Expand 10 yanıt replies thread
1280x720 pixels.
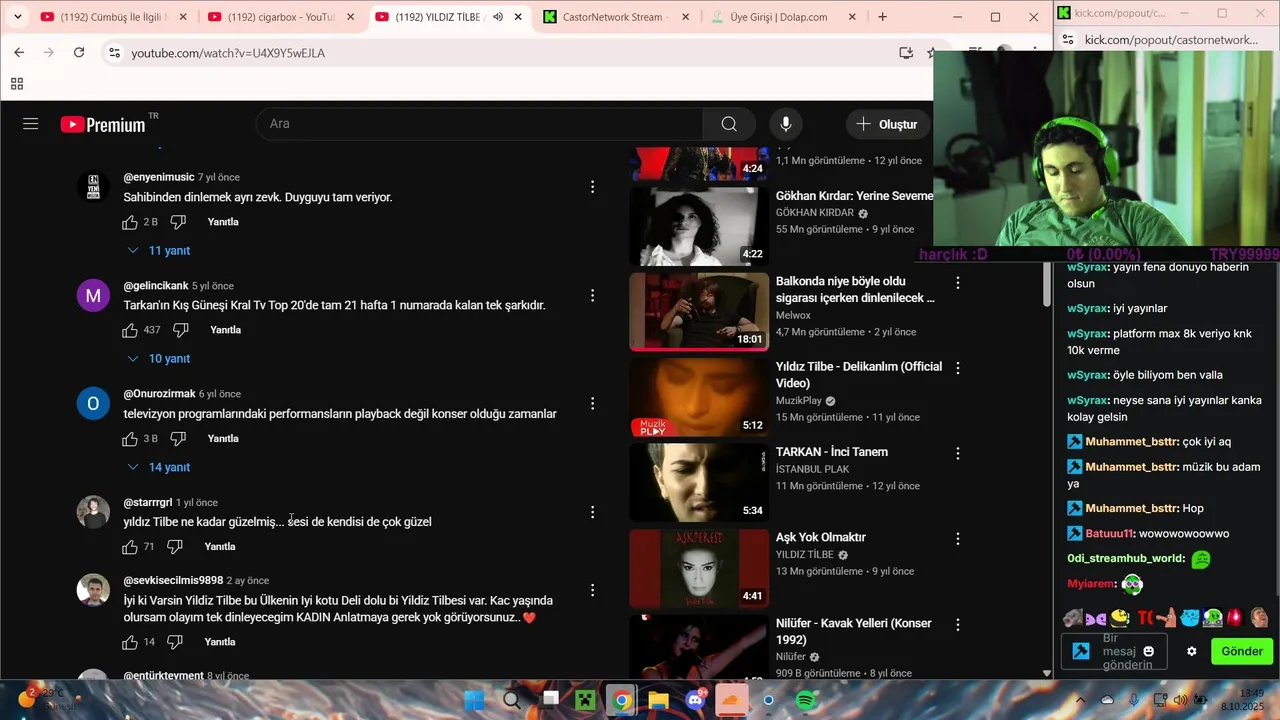[158, 359]
